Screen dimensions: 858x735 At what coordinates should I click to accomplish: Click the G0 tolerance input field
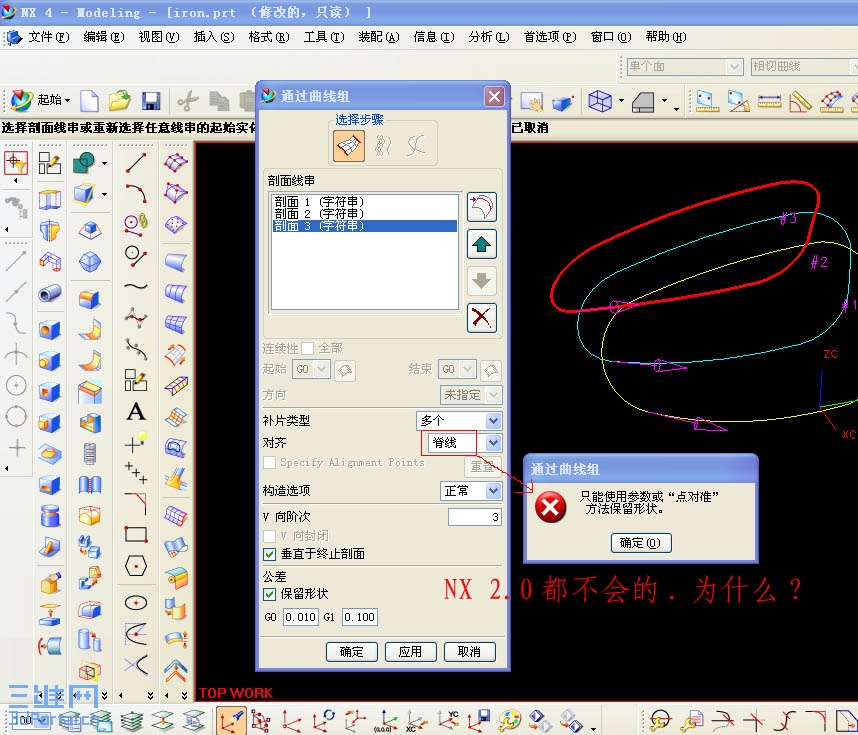coord(300,617)
